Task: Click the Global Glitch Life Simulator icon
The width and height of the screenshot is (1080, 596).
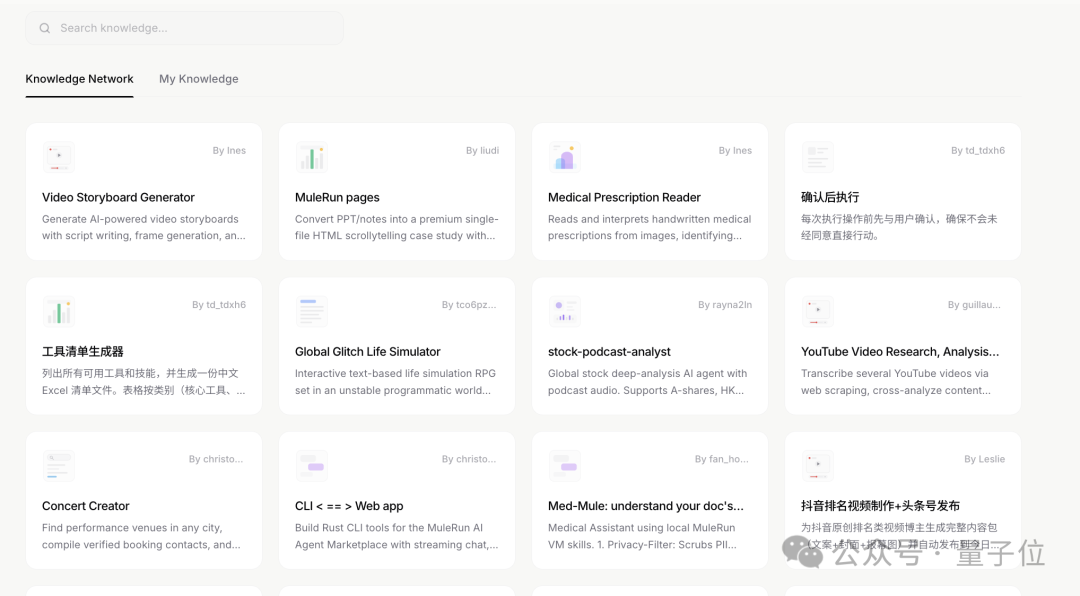Action: (311, 311)
